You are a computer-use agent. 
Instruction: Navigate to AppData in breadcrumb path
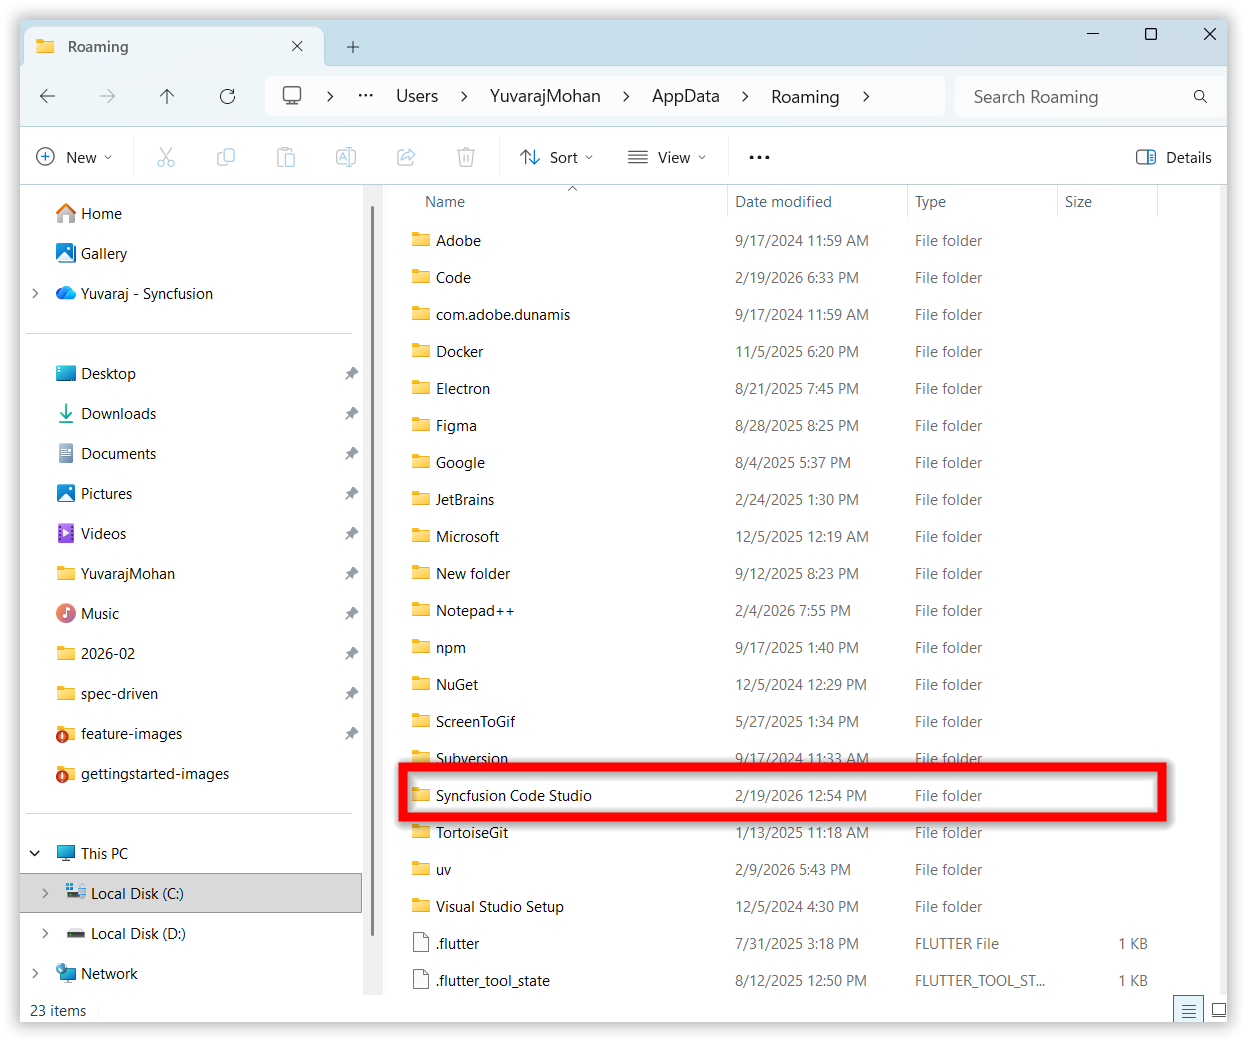coord(685,96)
